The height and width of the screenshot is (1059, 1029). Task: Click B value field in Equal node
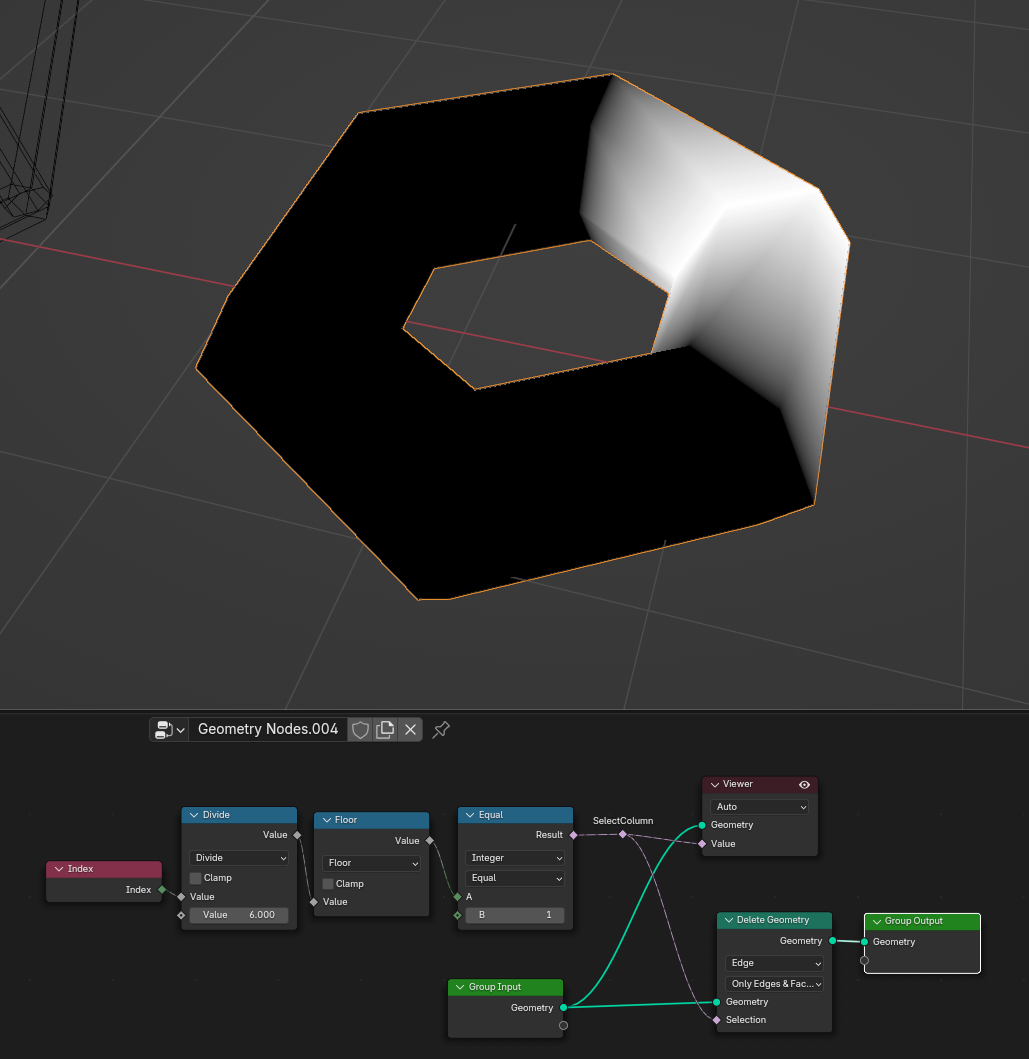(x=514, y=915)
